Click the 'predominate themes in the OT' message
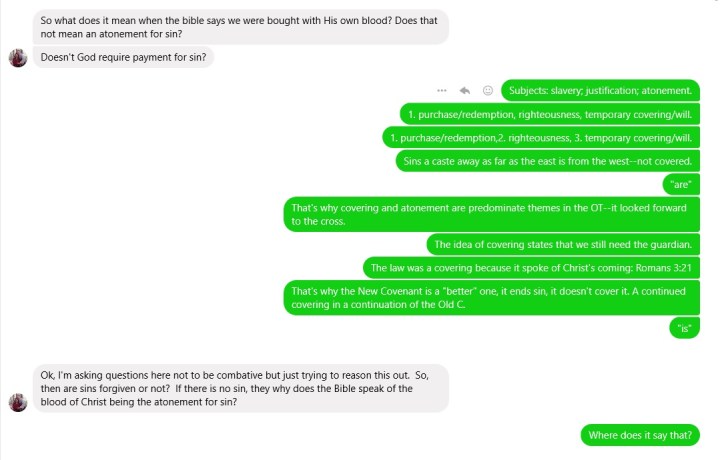 pos(490,215)
